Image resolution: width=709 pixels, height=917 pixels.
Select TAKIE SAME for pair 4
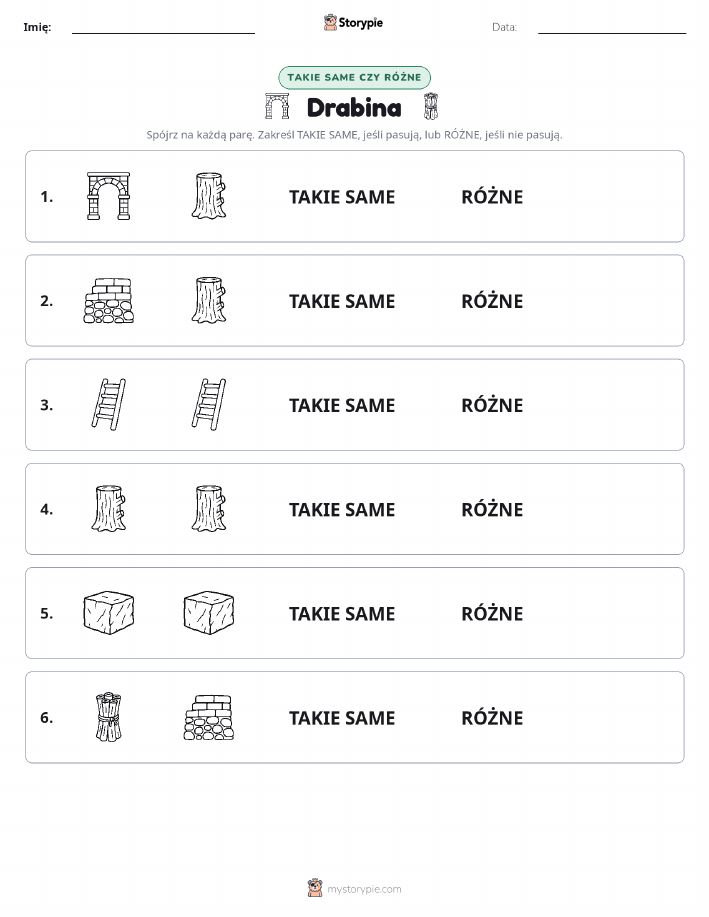click(x=342, y=509)
